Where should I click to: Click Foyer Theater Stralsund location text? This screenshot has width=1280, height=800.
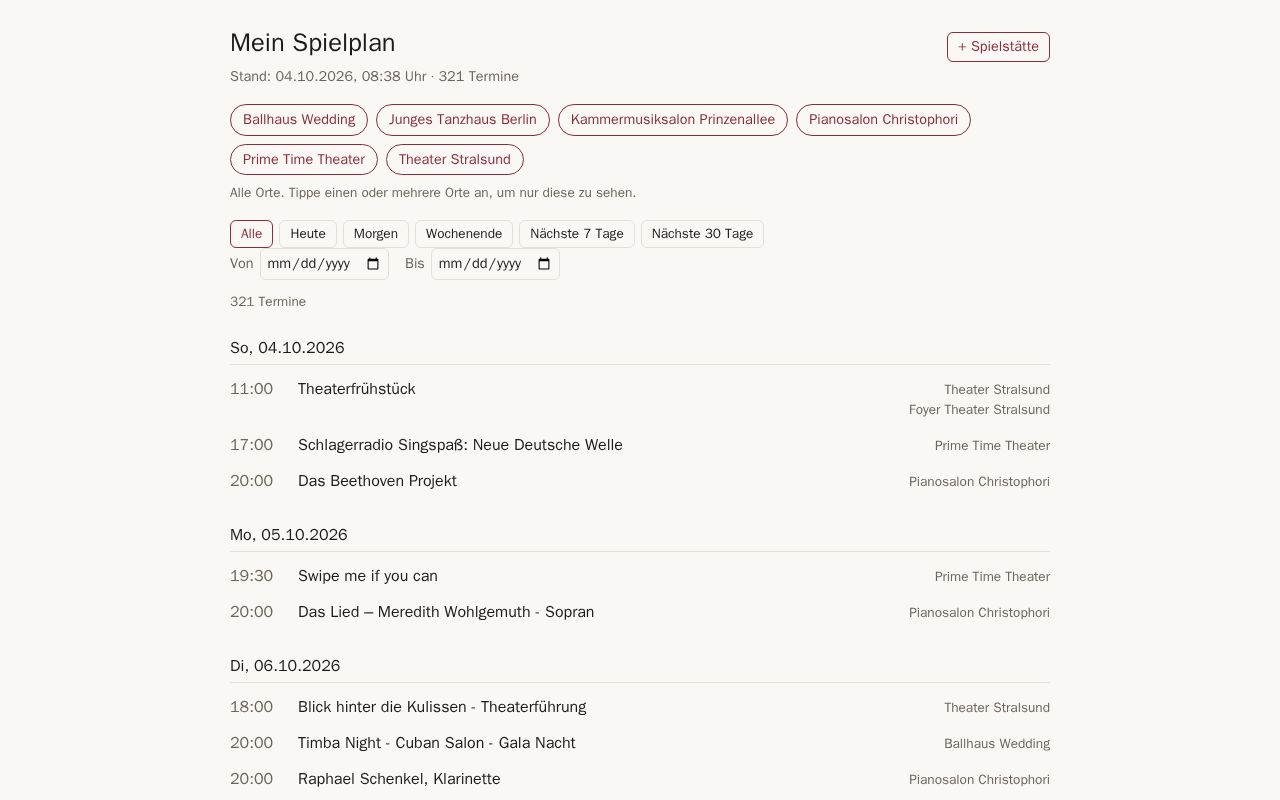point(979,410)
